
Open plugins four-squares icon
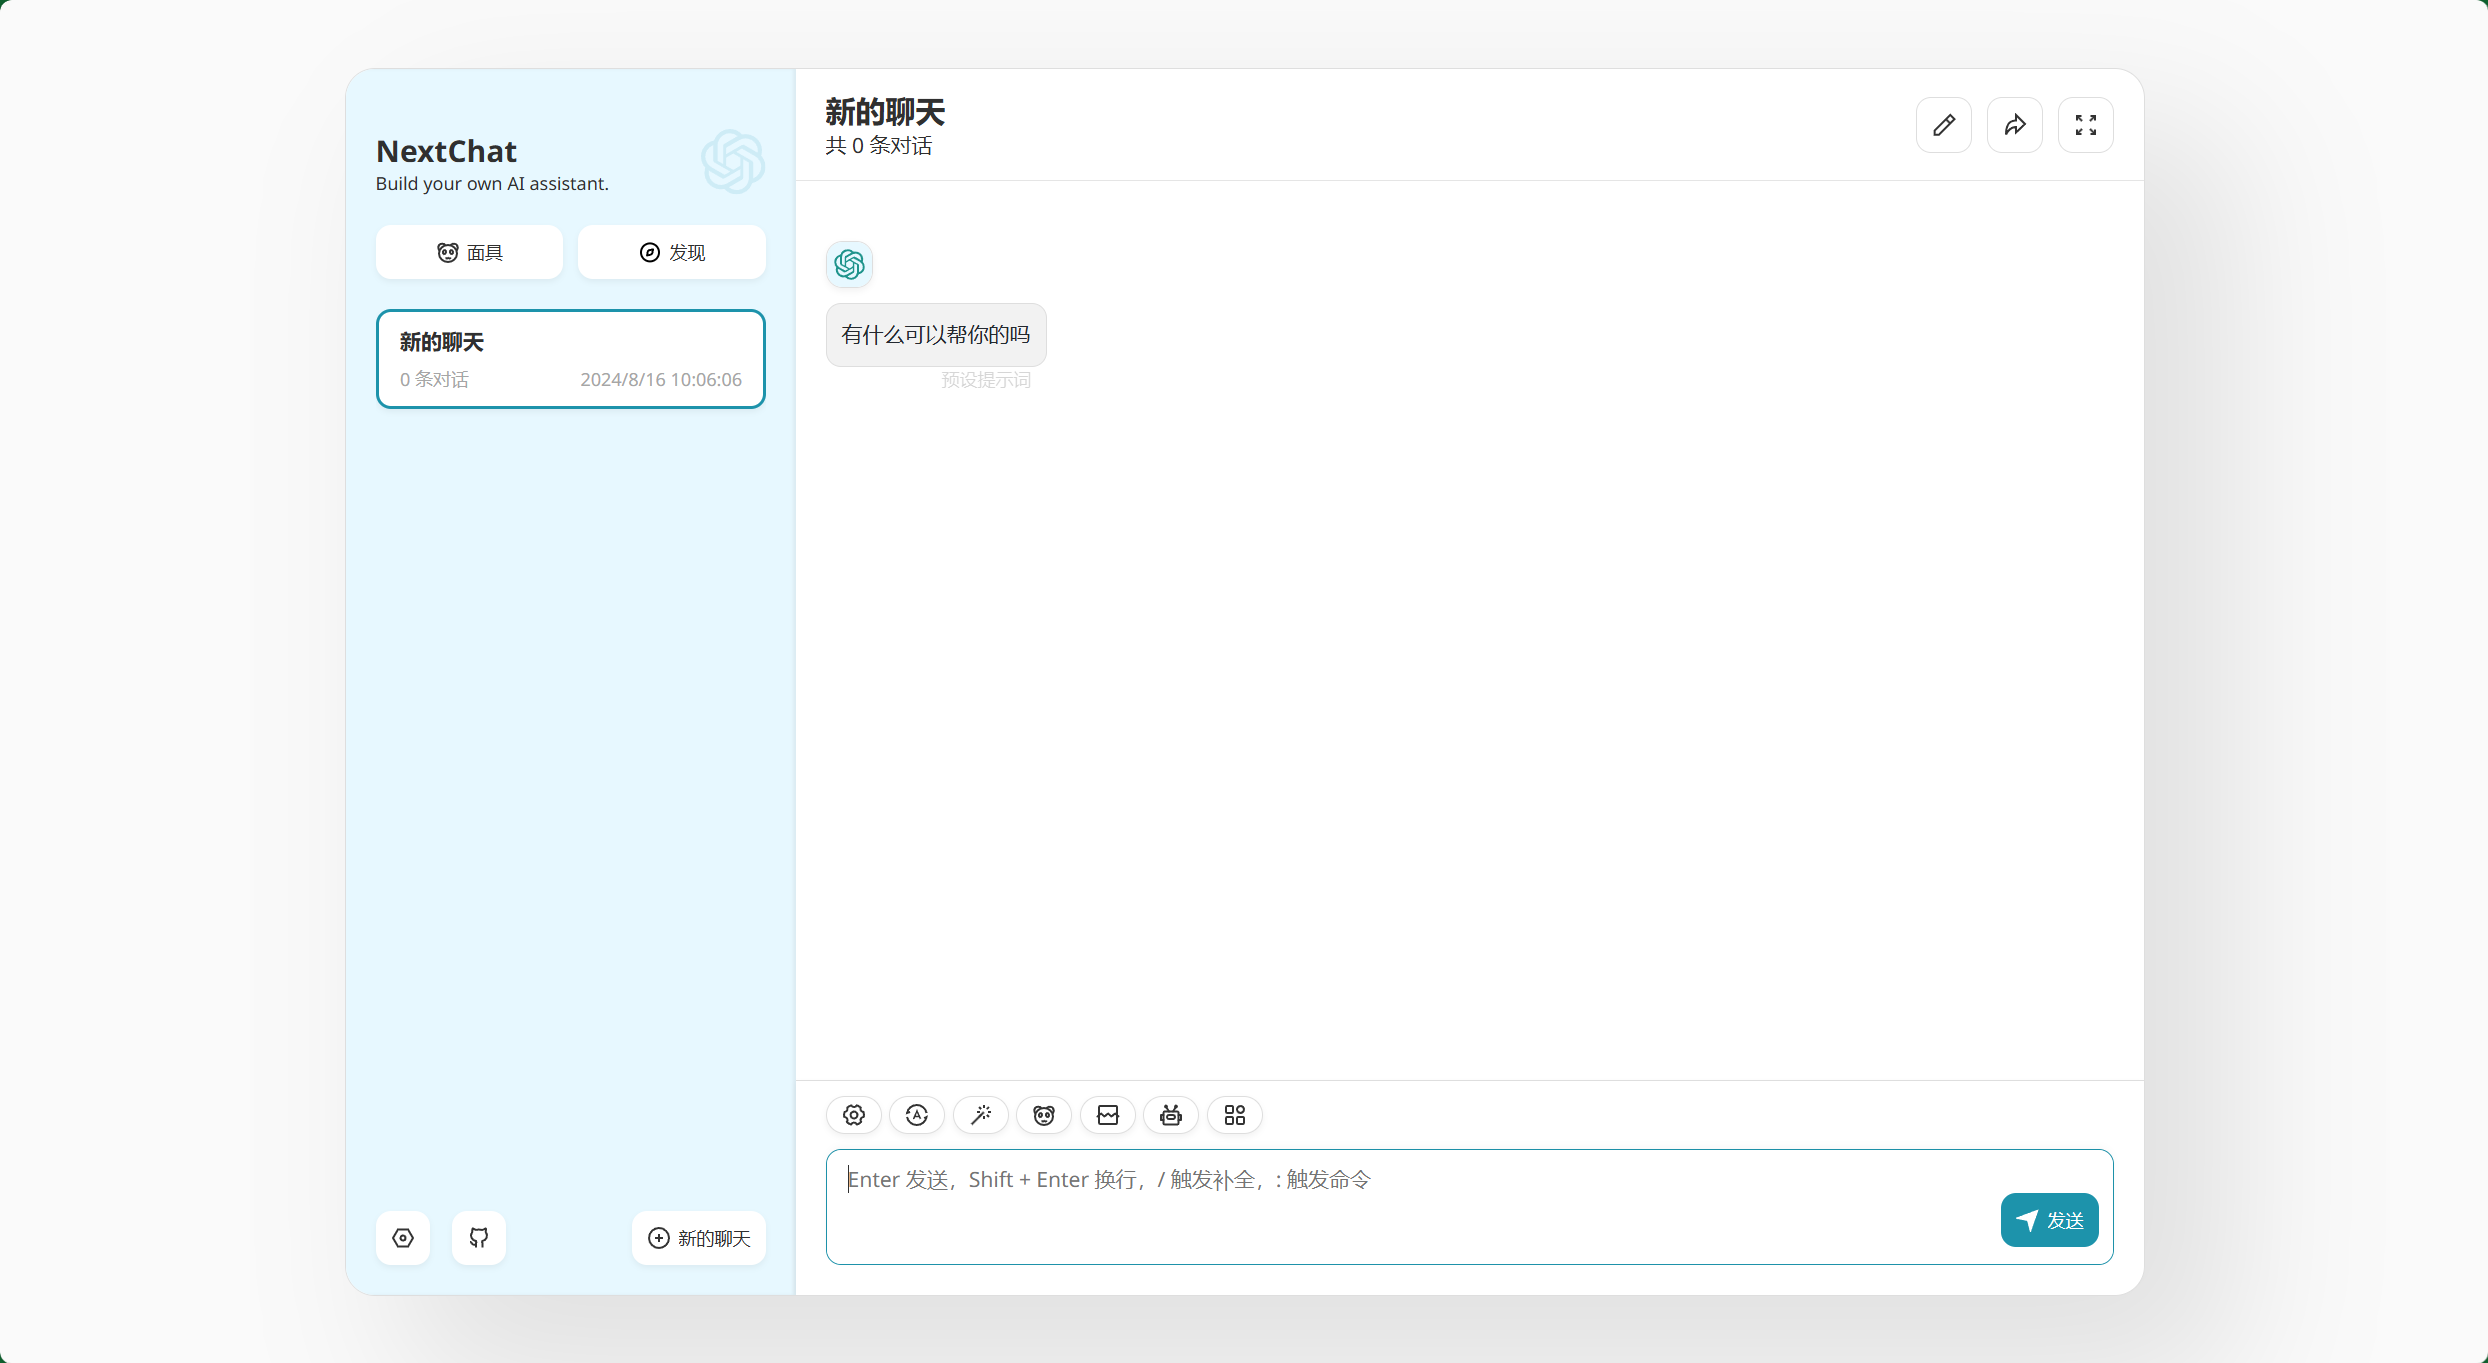pos(1235,1115)
